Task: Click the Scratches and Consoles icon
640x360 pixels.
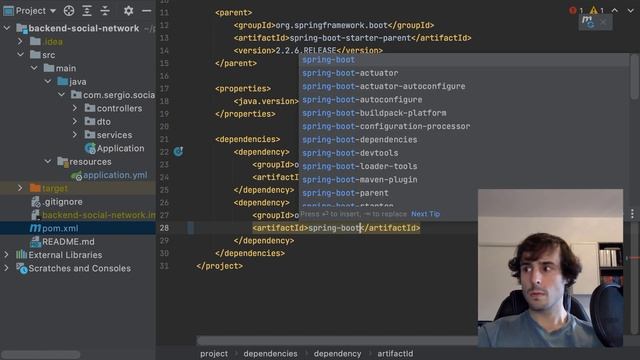Action: [22, 268]
